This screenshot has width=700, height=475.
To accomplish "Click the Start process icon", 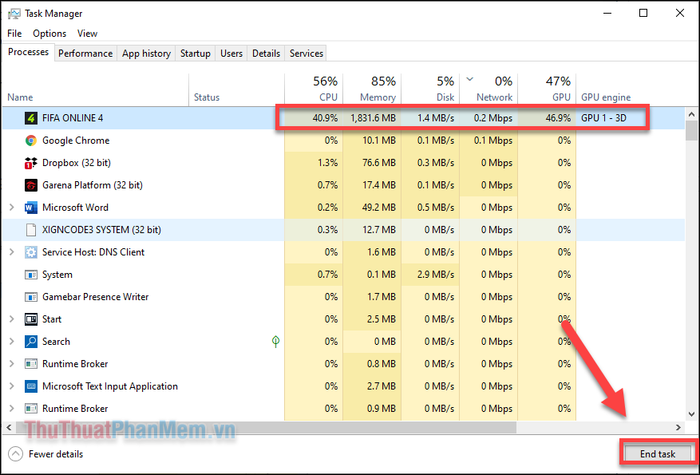I will point(31,319).
